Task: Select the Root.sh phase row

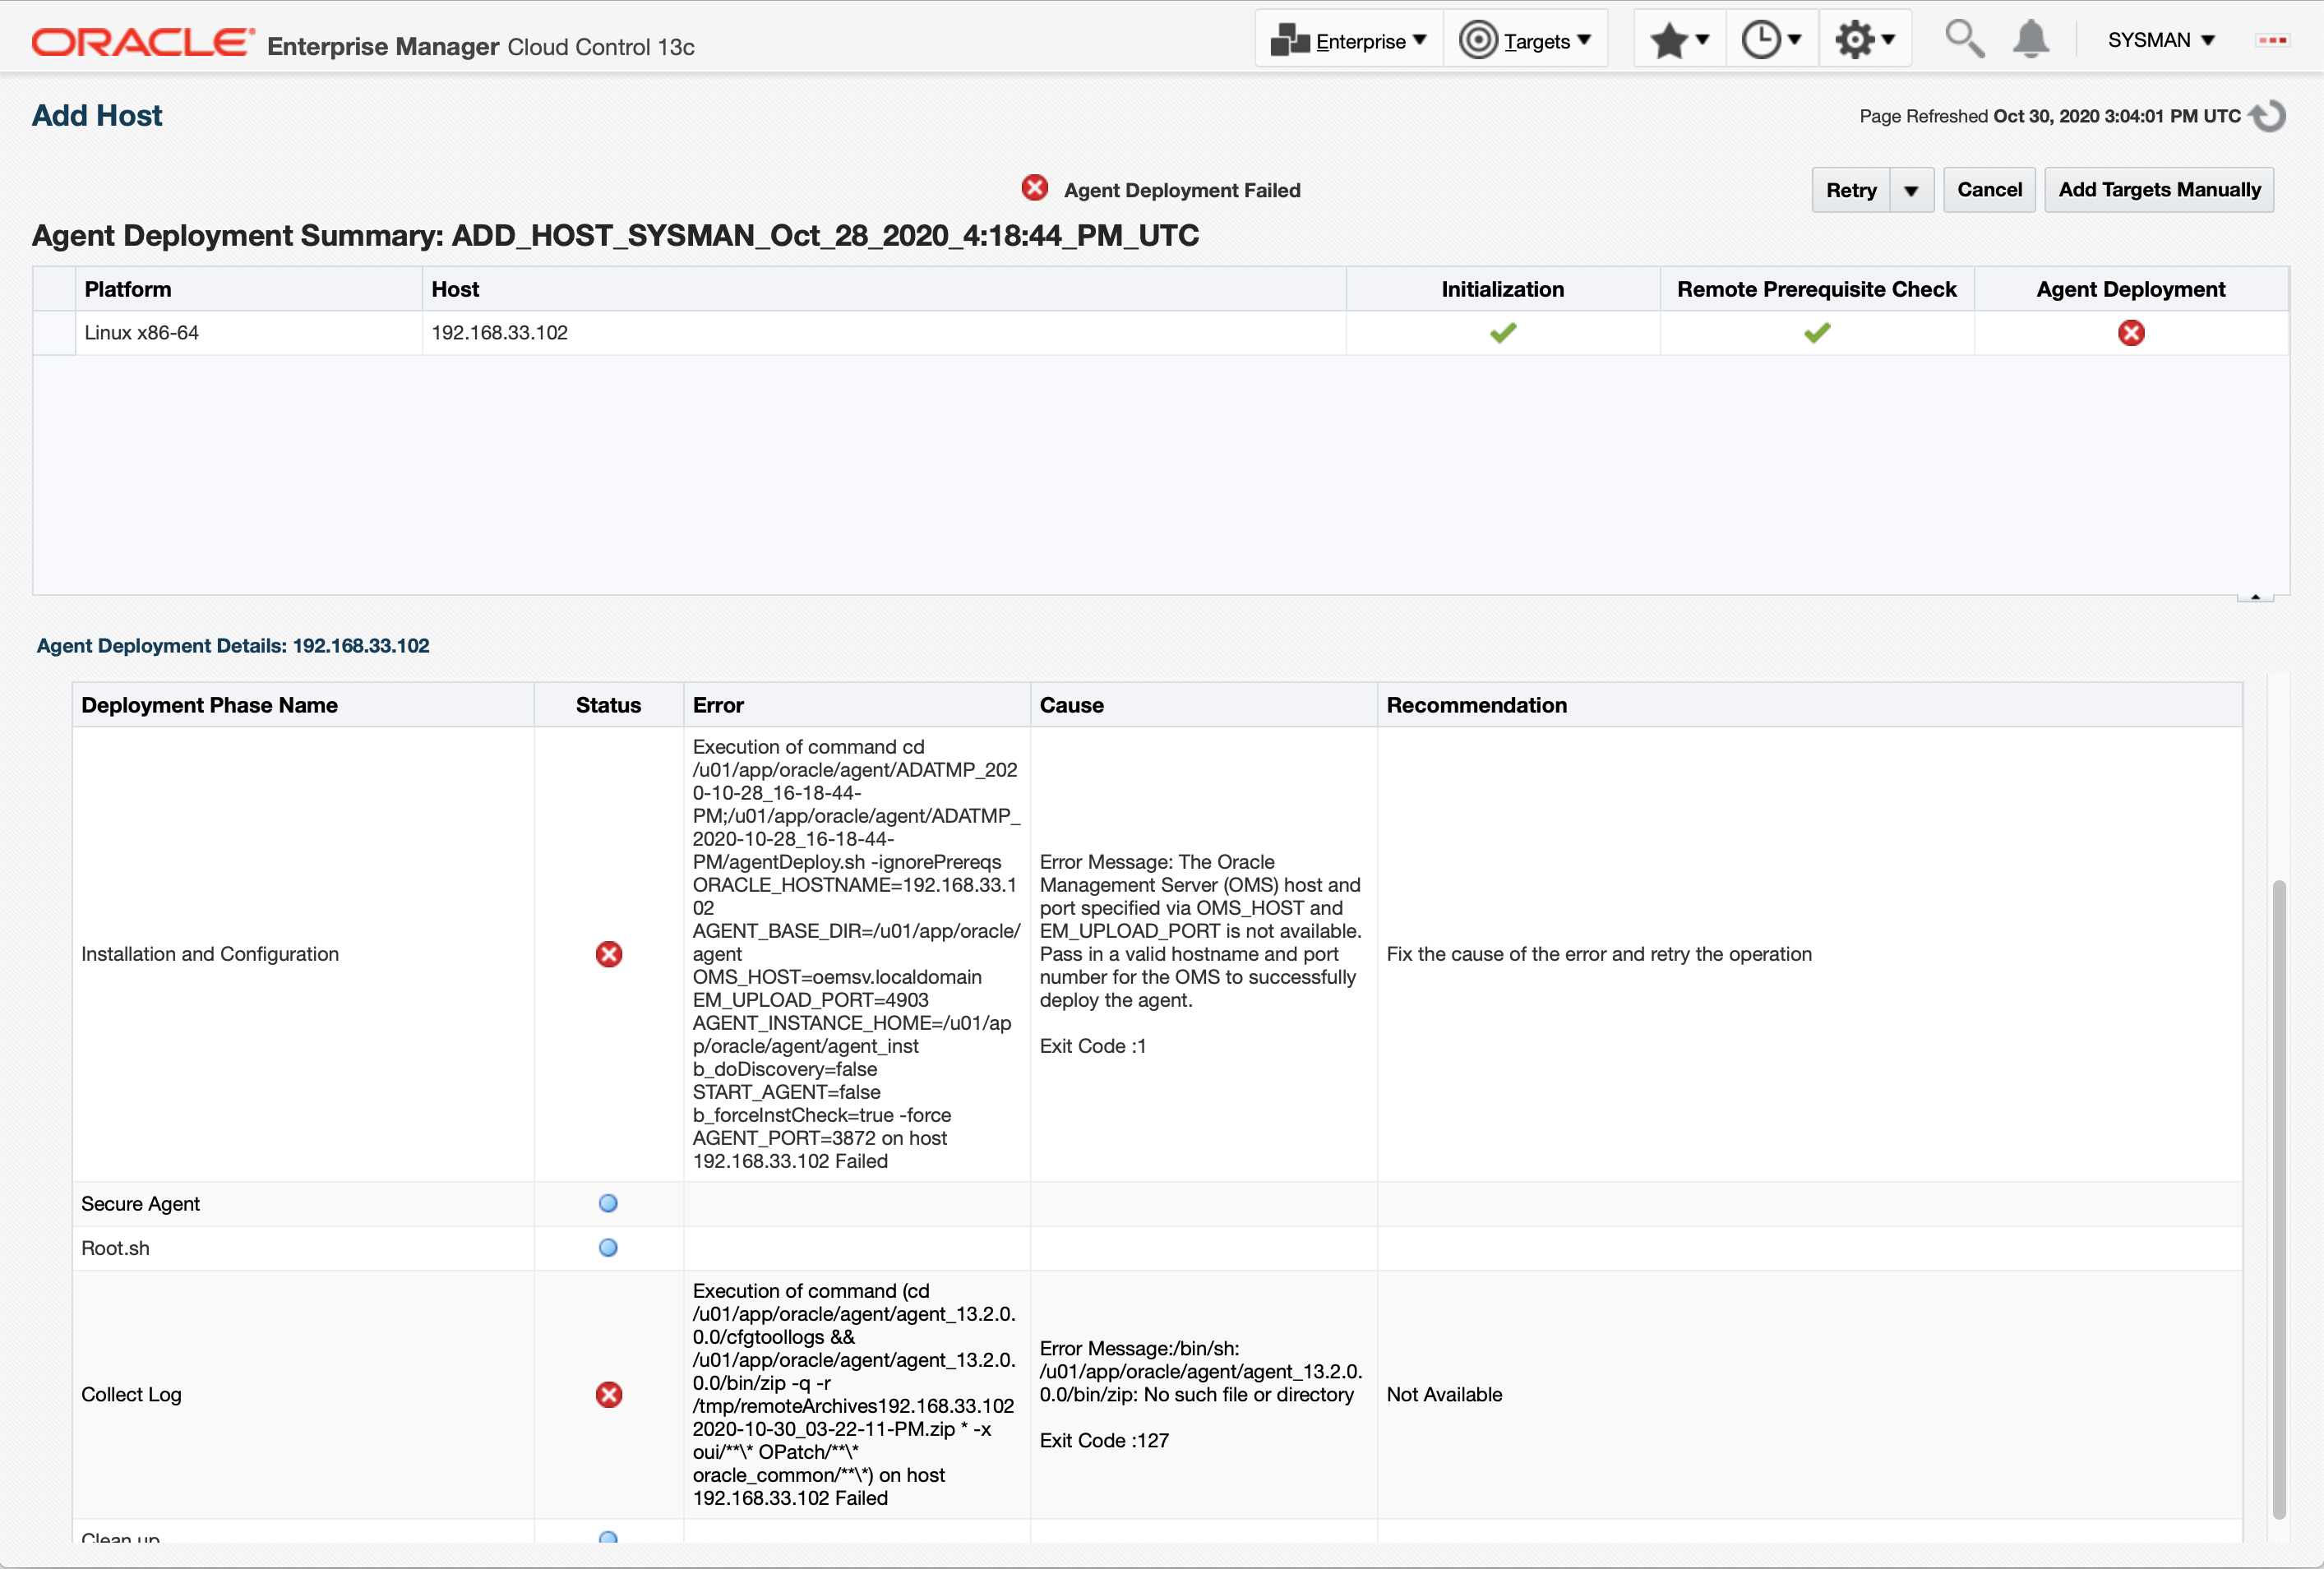Action: (x=1157, y=1248)
